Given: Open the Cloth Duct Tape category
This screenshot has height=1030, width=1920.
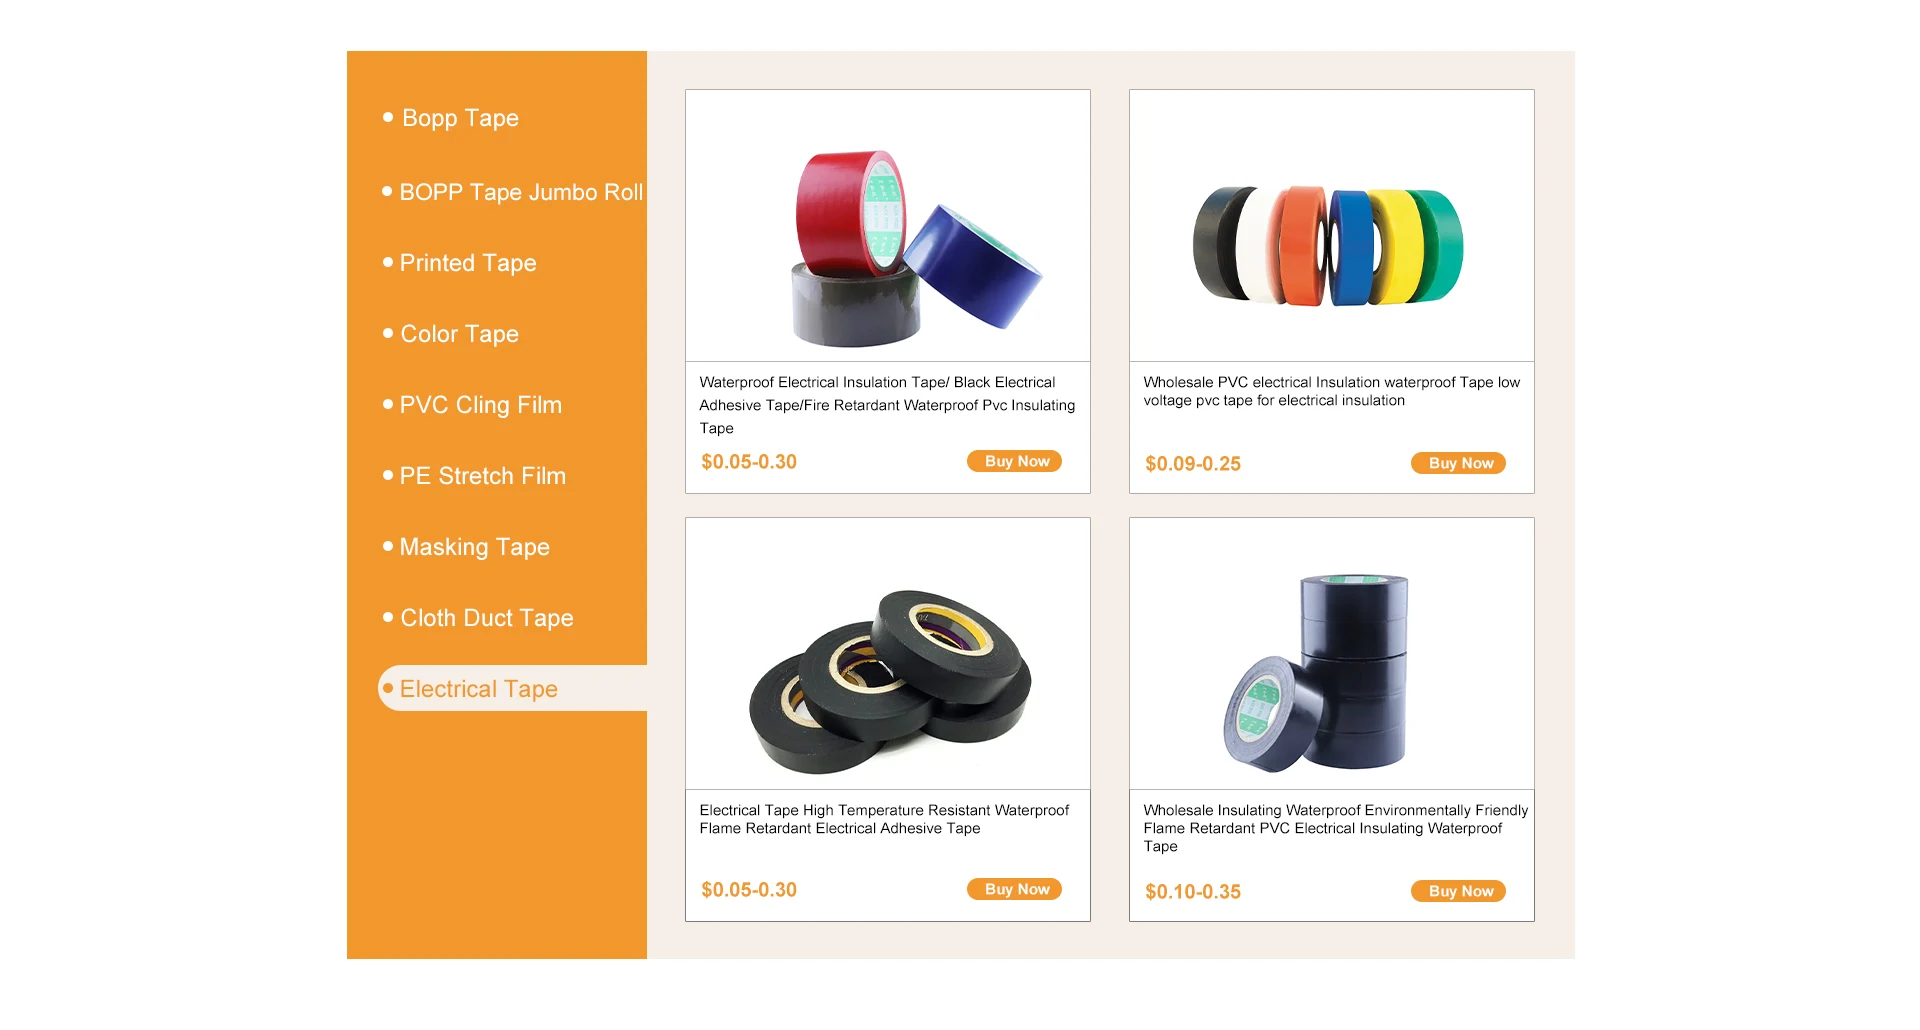Looking at the screenshot, I should pyautogui.click(x=486, y=618).
